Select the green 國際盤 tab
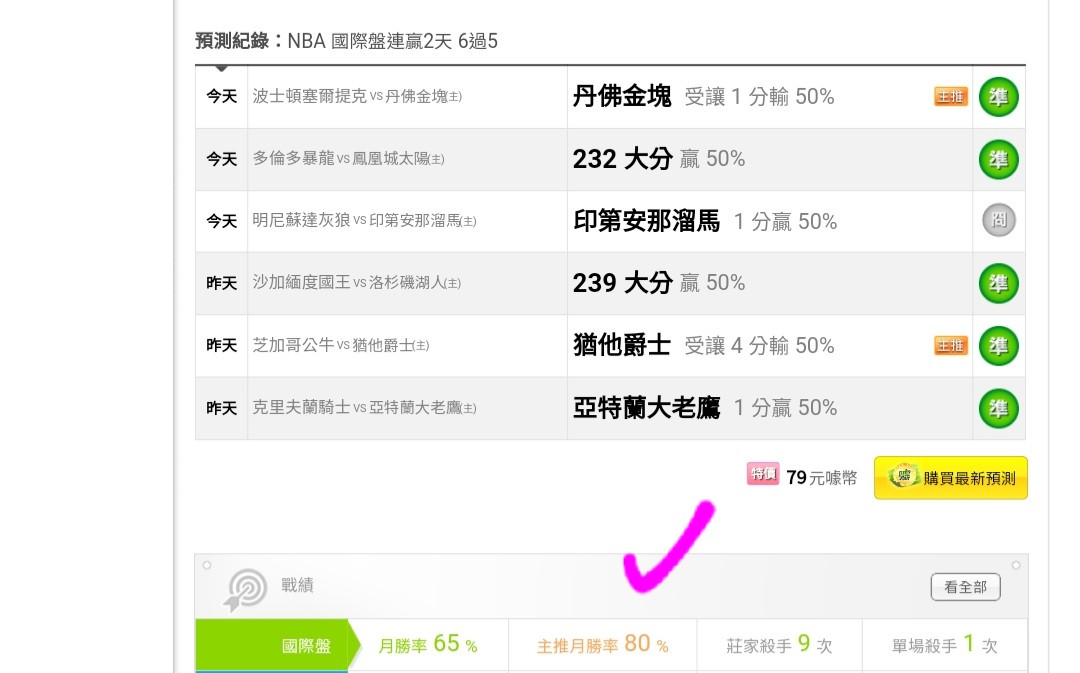Viewport: 1080px width, 673px height. [278, 645]
